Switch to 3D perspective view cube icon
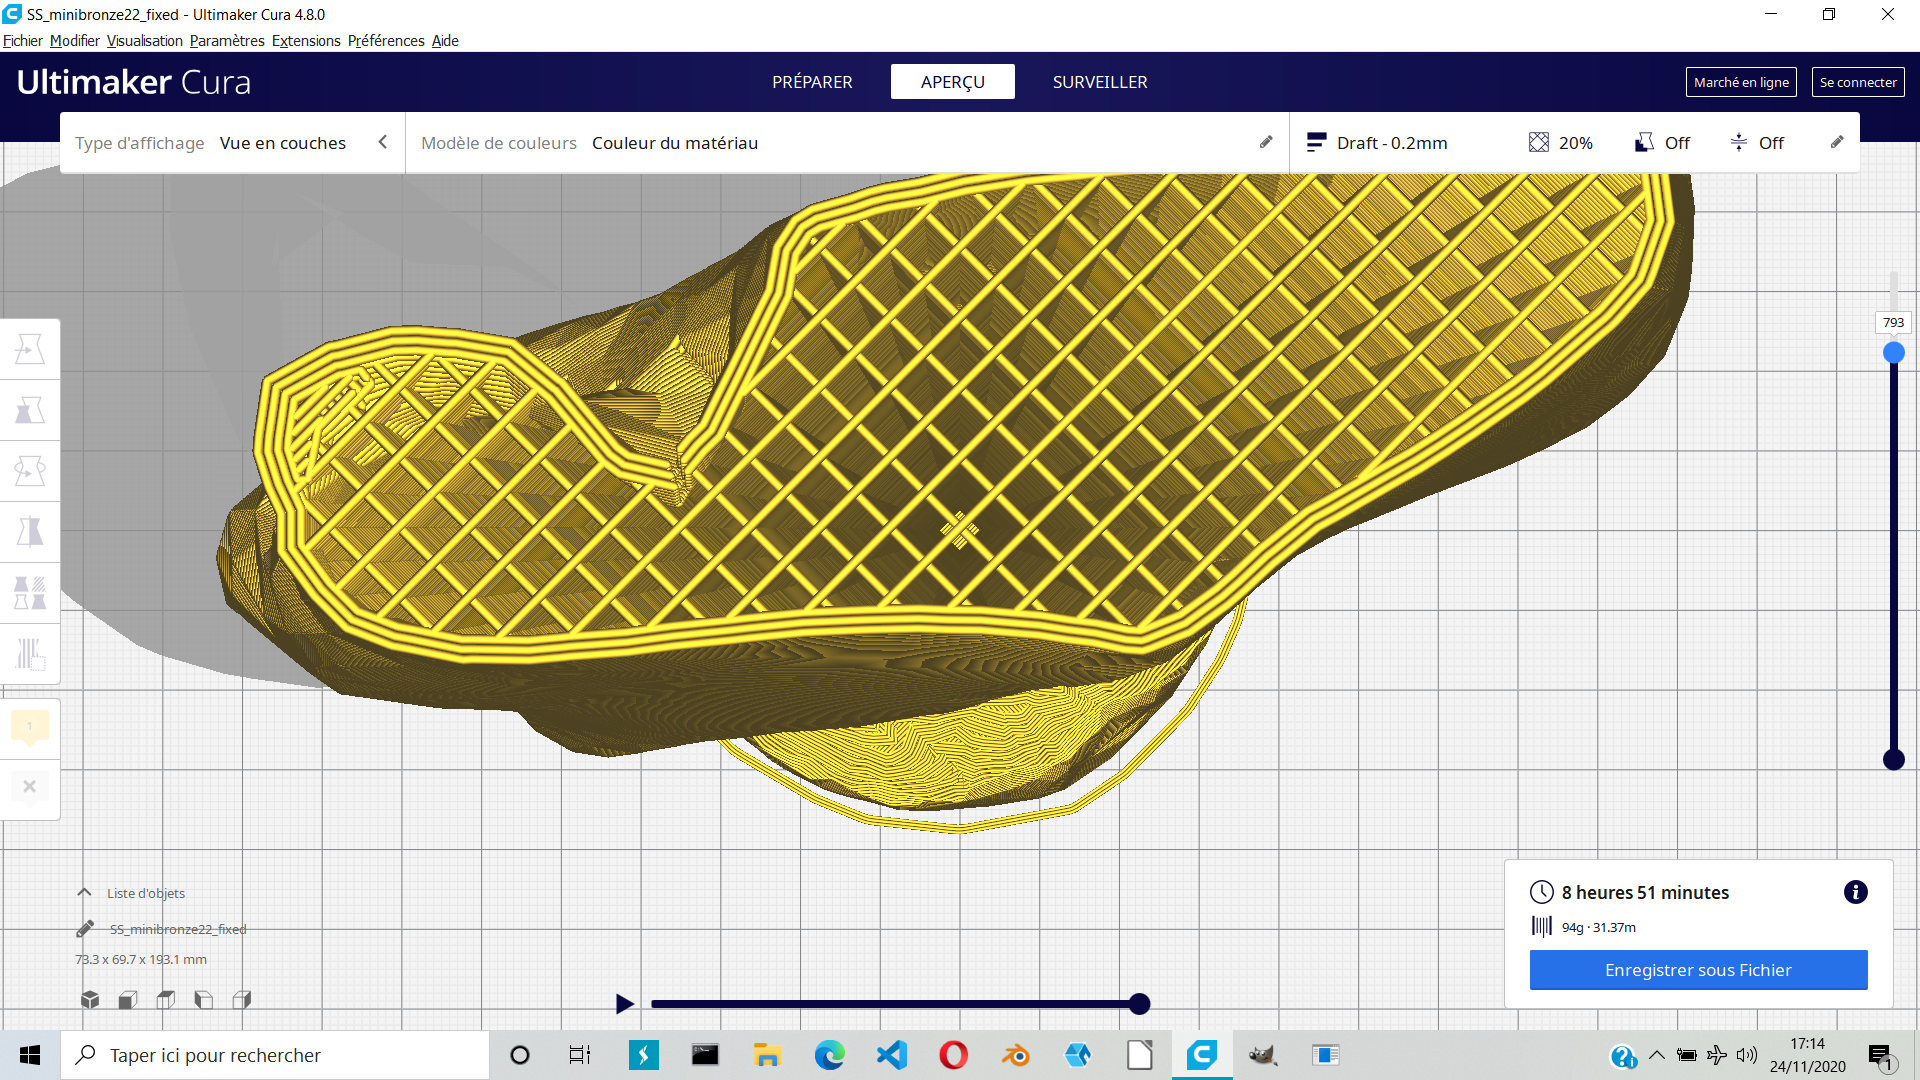Image resolution: width=1920 pixels, height=1080 pixels. click(x=90, y=999)
